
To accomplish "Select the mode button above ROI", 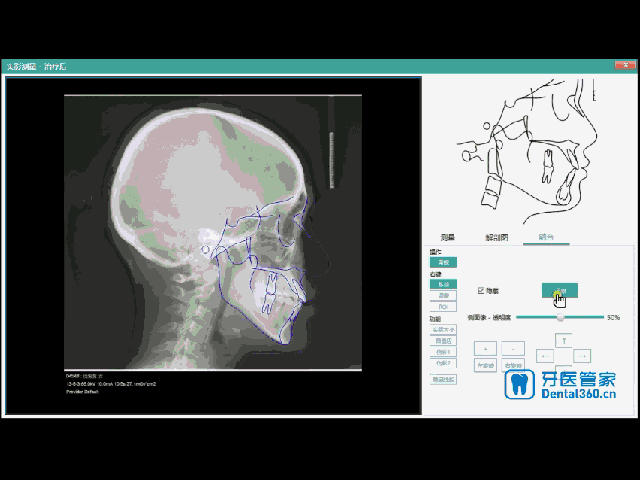I will pos(443,295).
